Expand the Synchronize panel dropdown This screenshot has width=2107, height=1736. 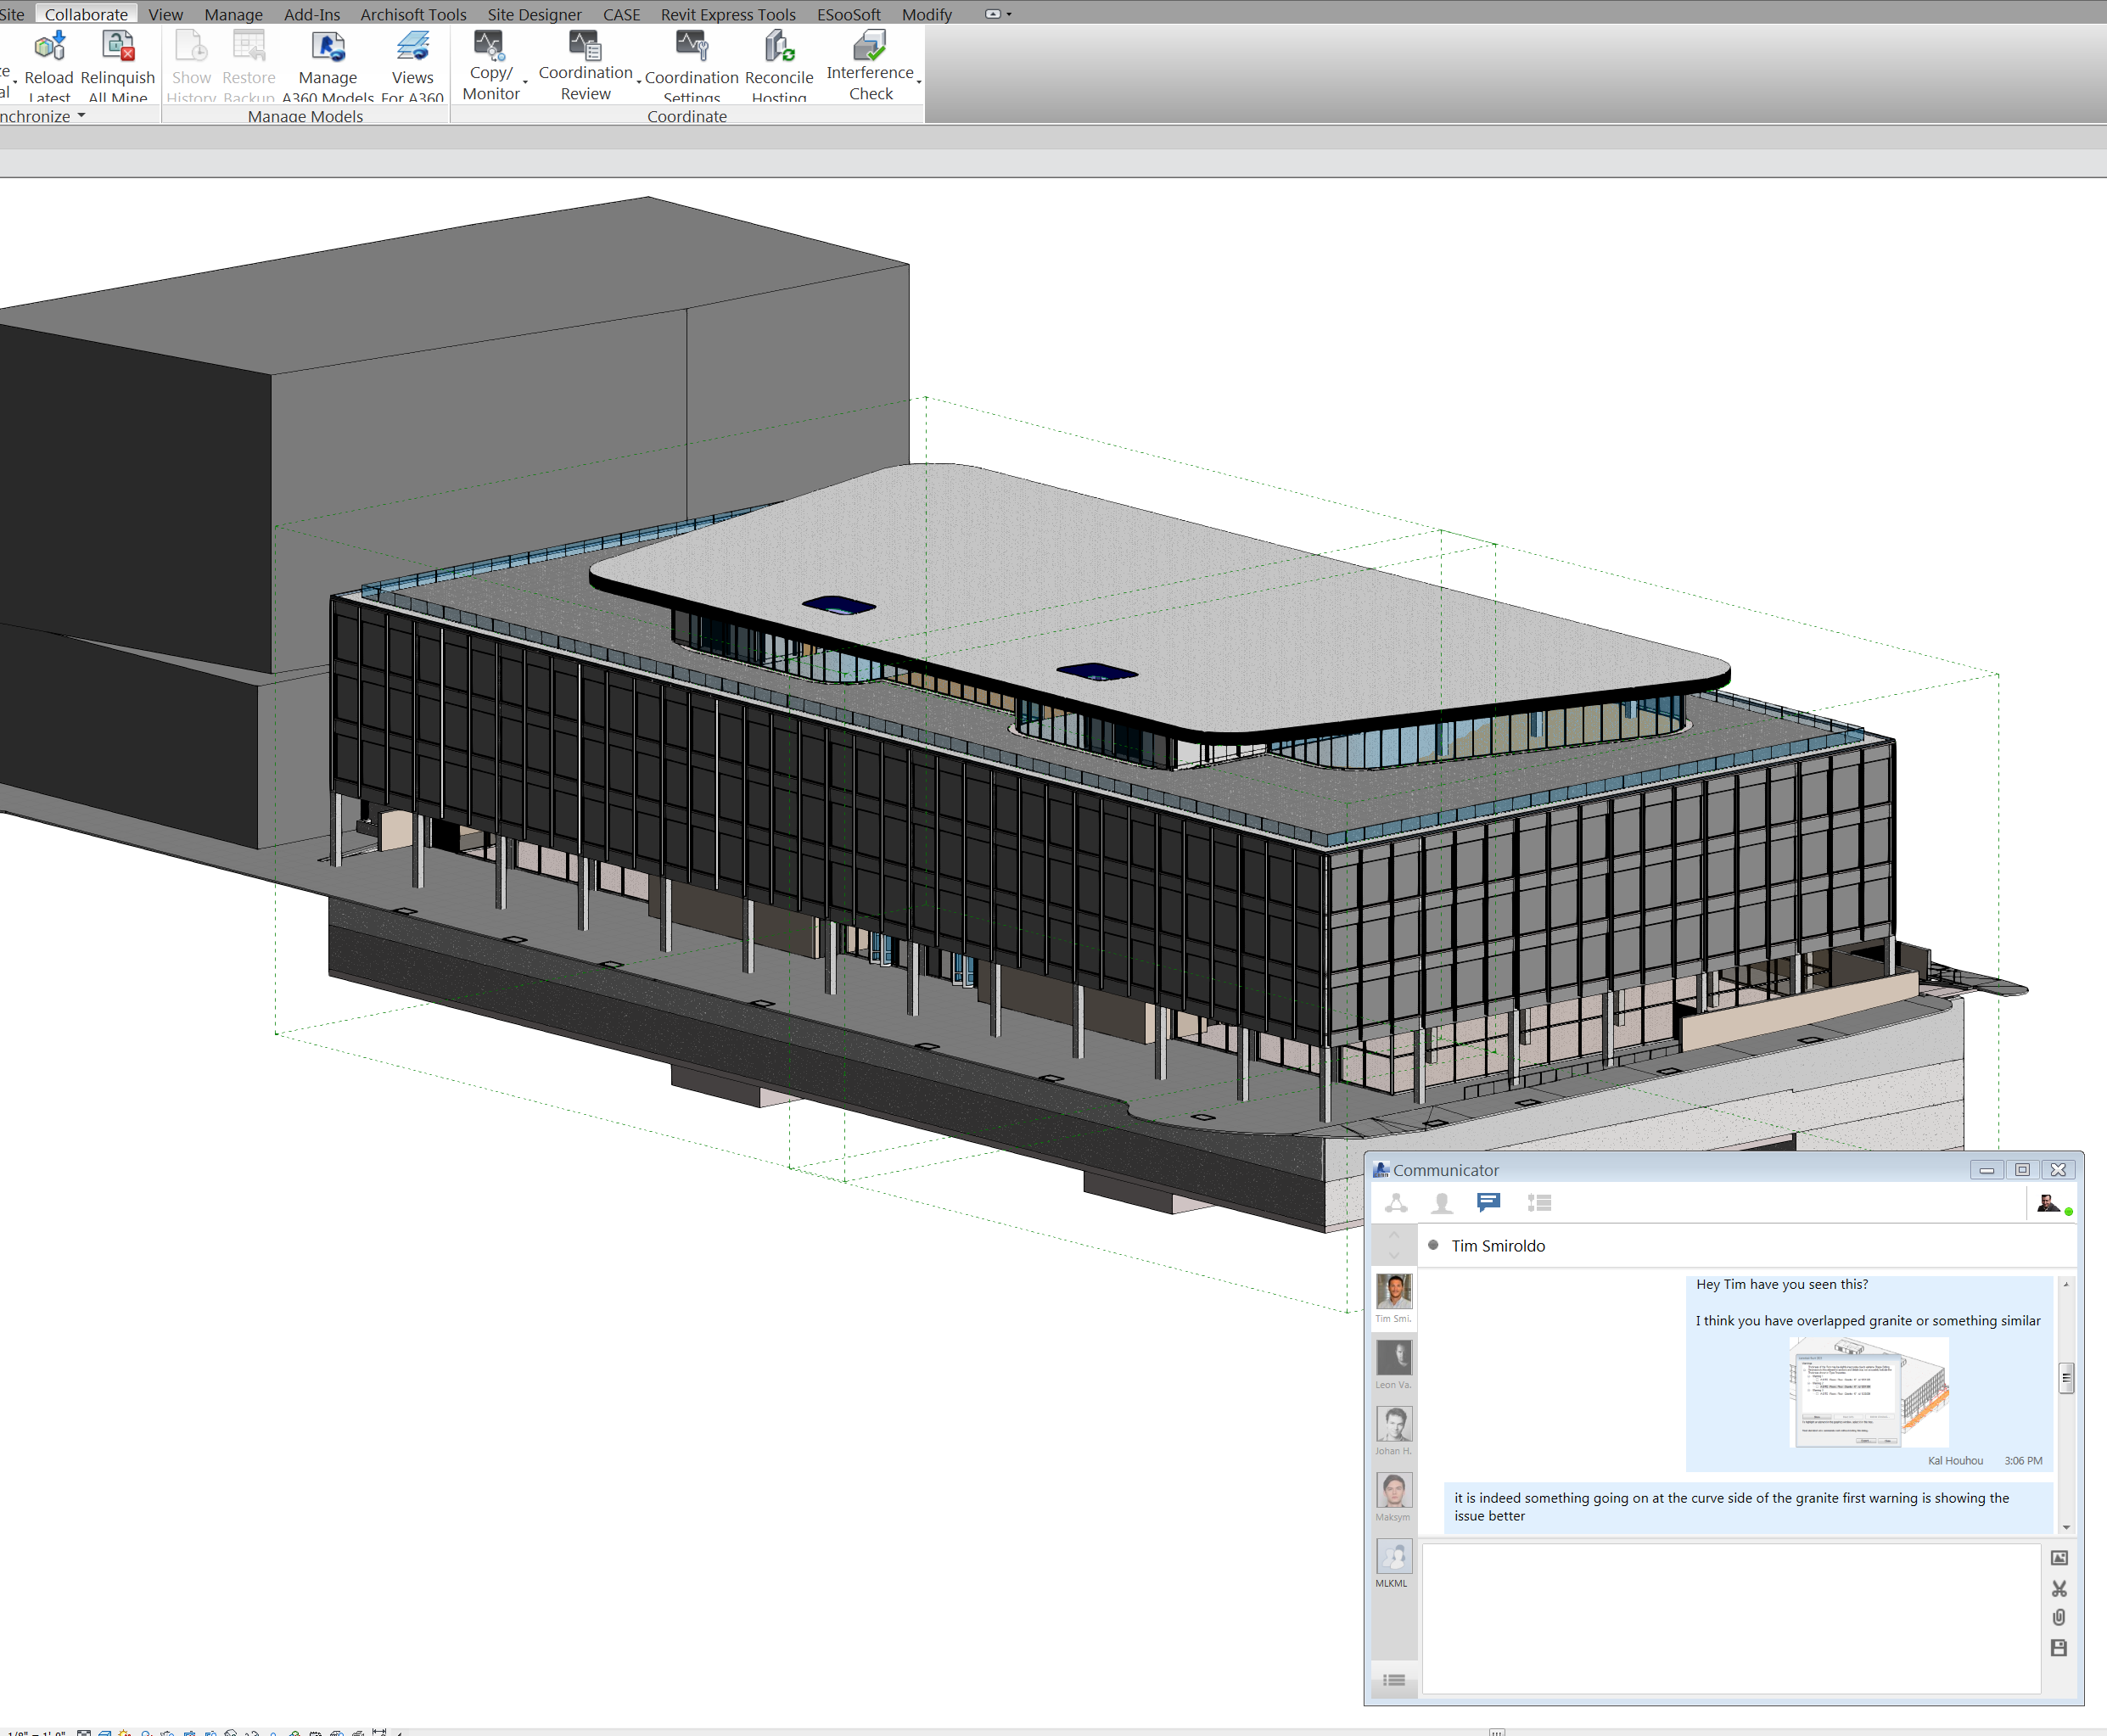(81, 116)
